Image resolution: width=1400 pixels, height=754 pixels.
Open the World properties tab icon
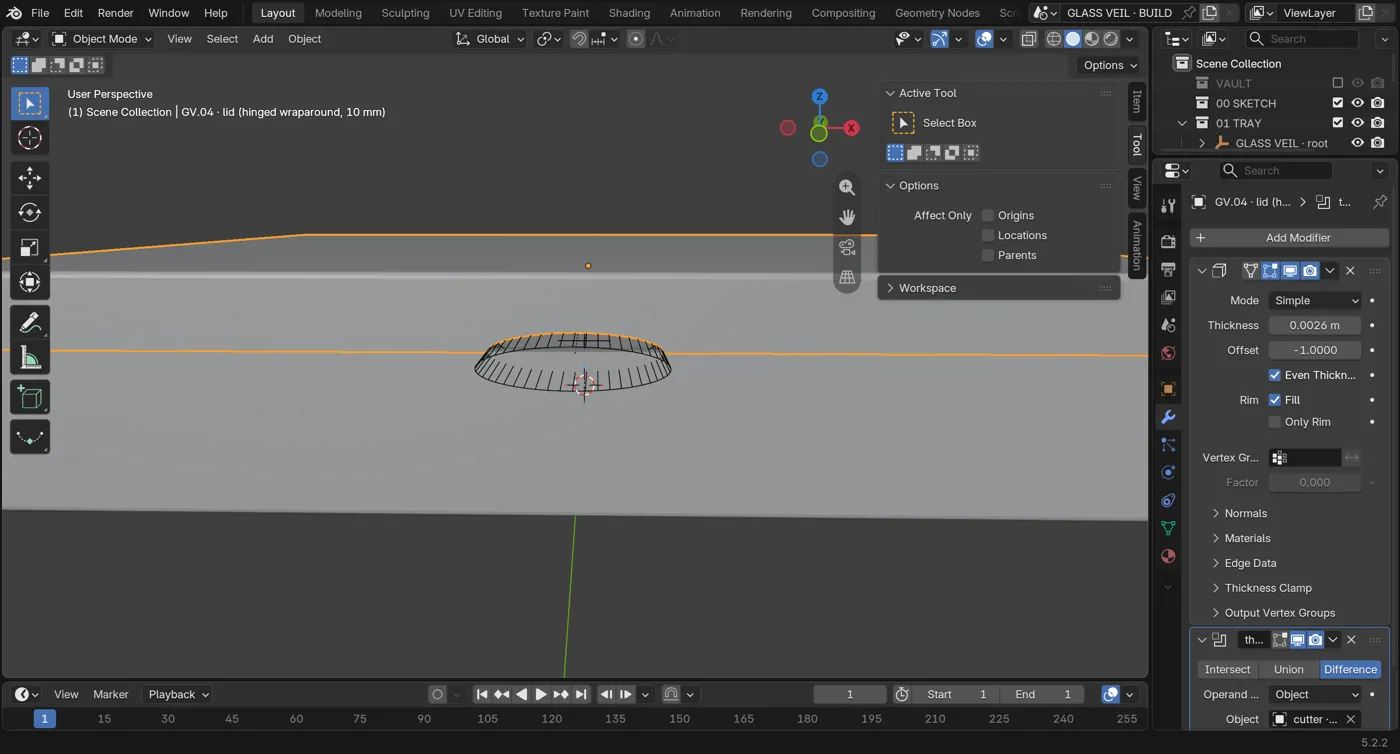tap(1168, 353)
